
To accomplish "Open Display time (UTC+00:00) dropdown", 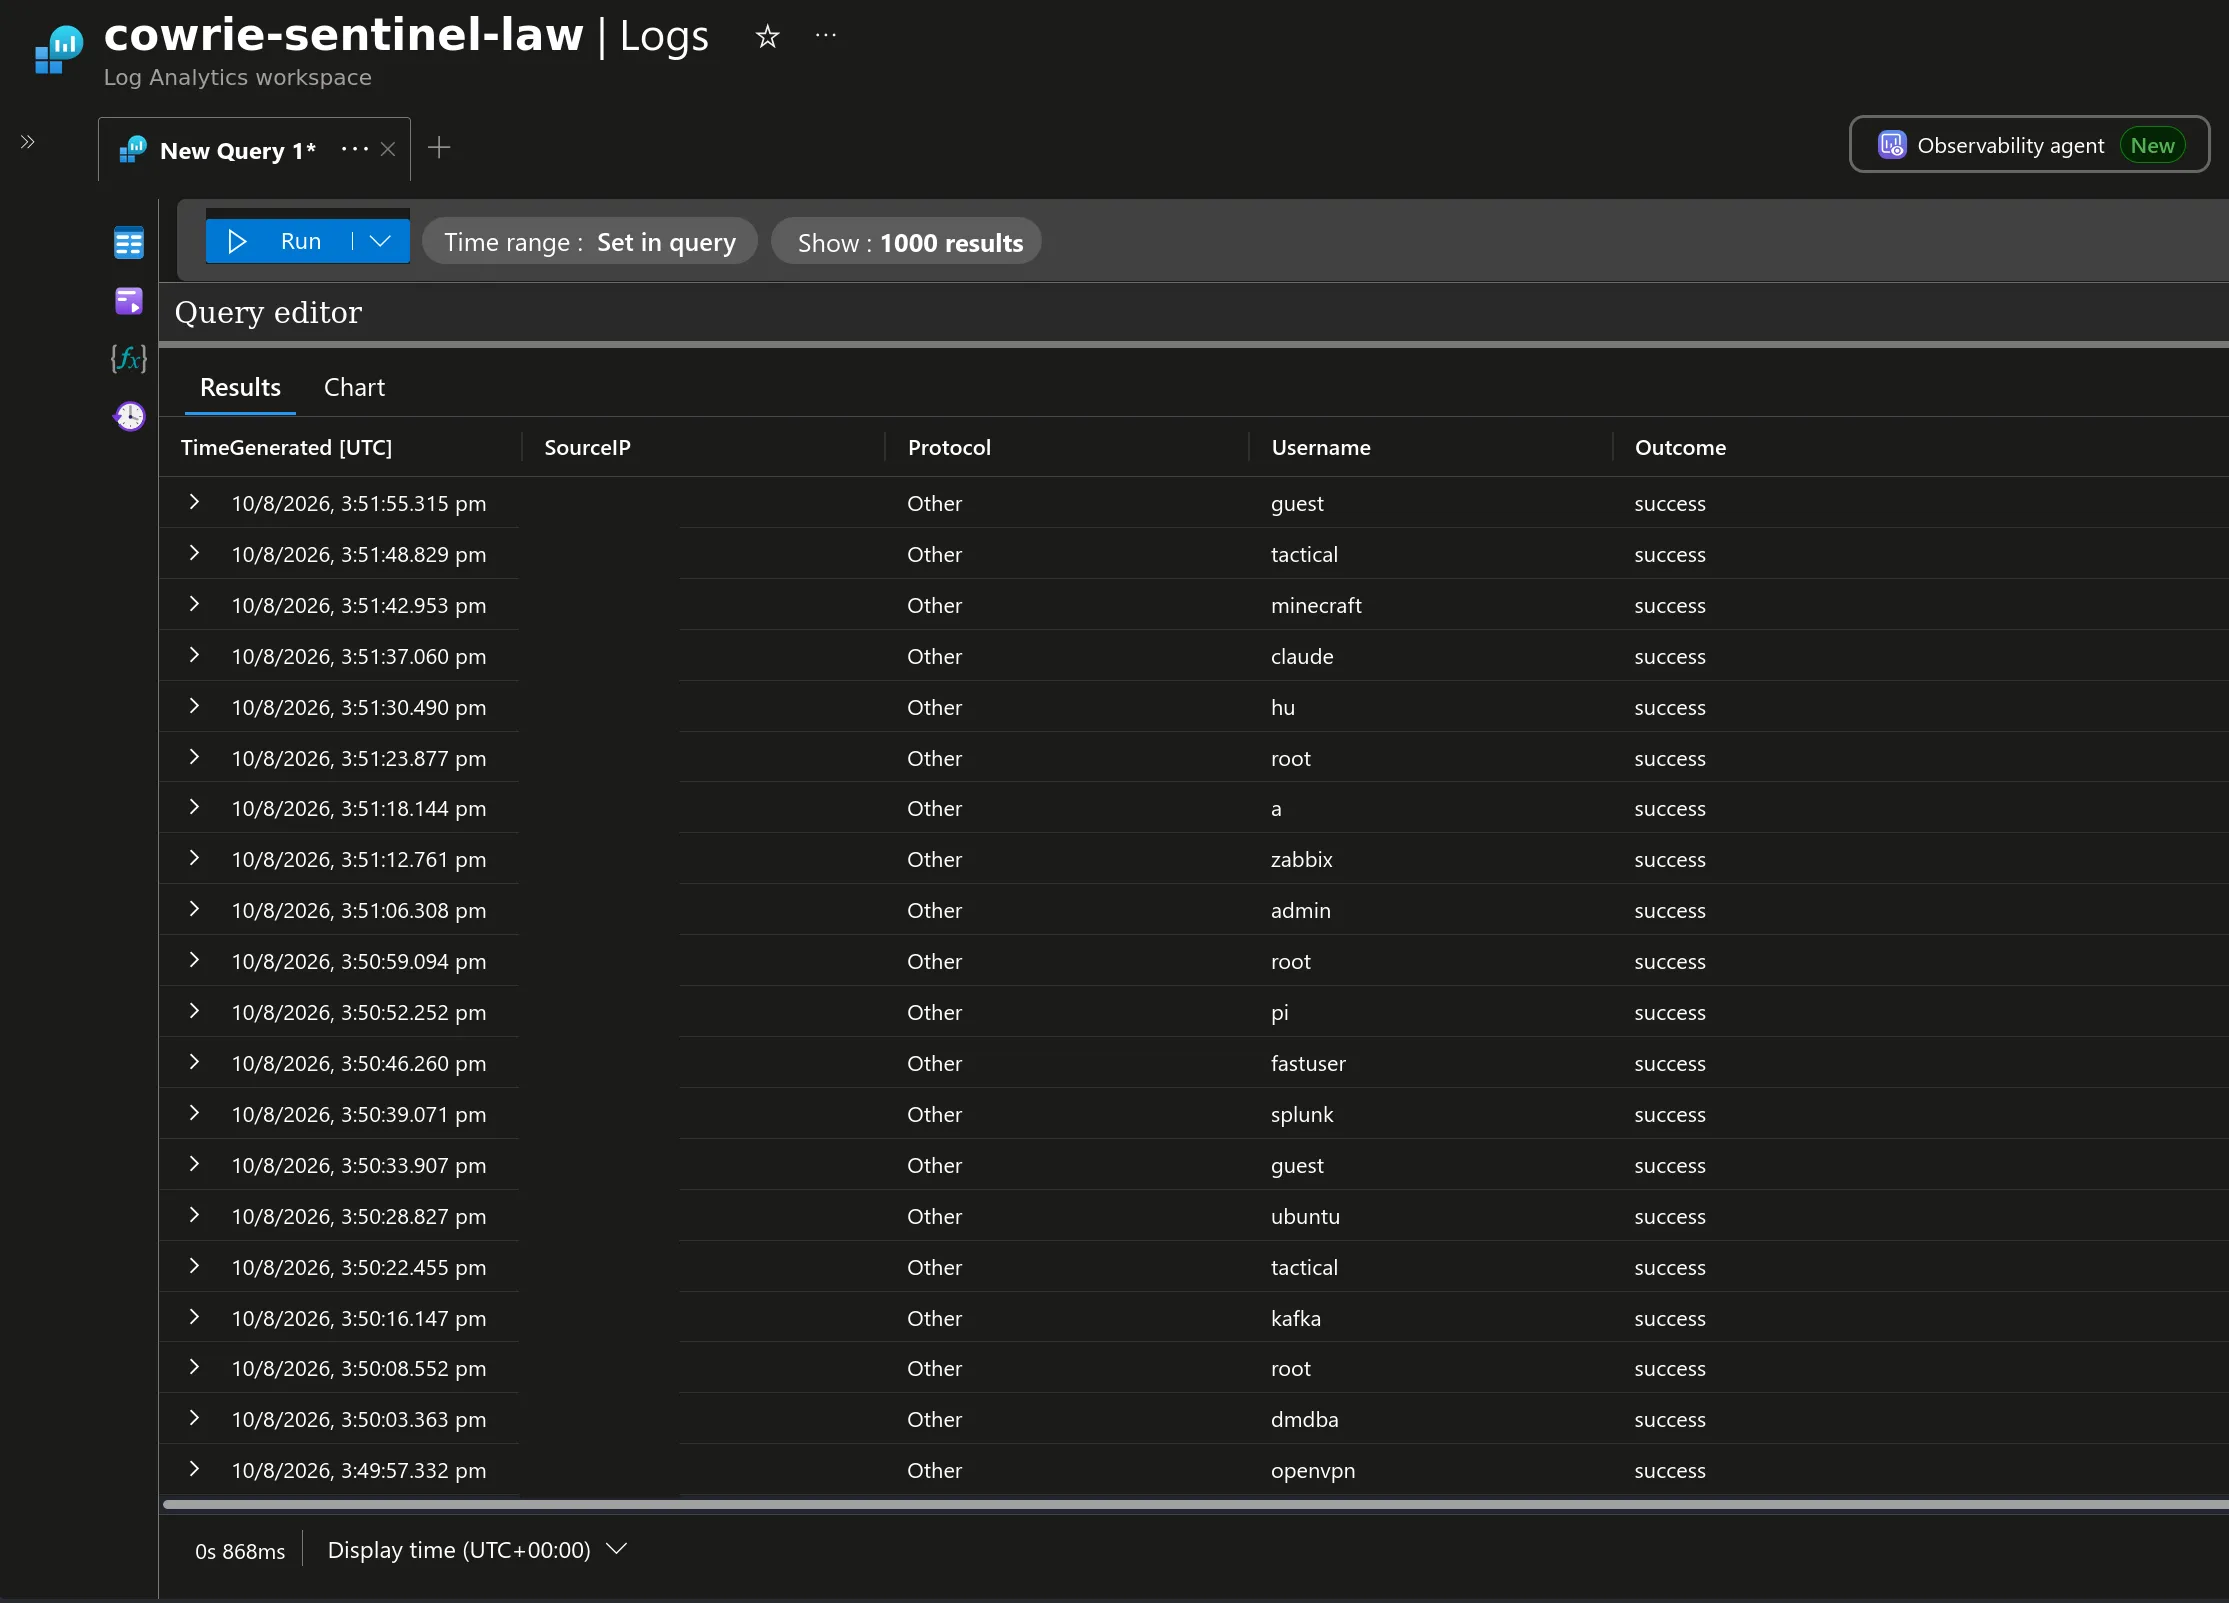I will 477,1550.
